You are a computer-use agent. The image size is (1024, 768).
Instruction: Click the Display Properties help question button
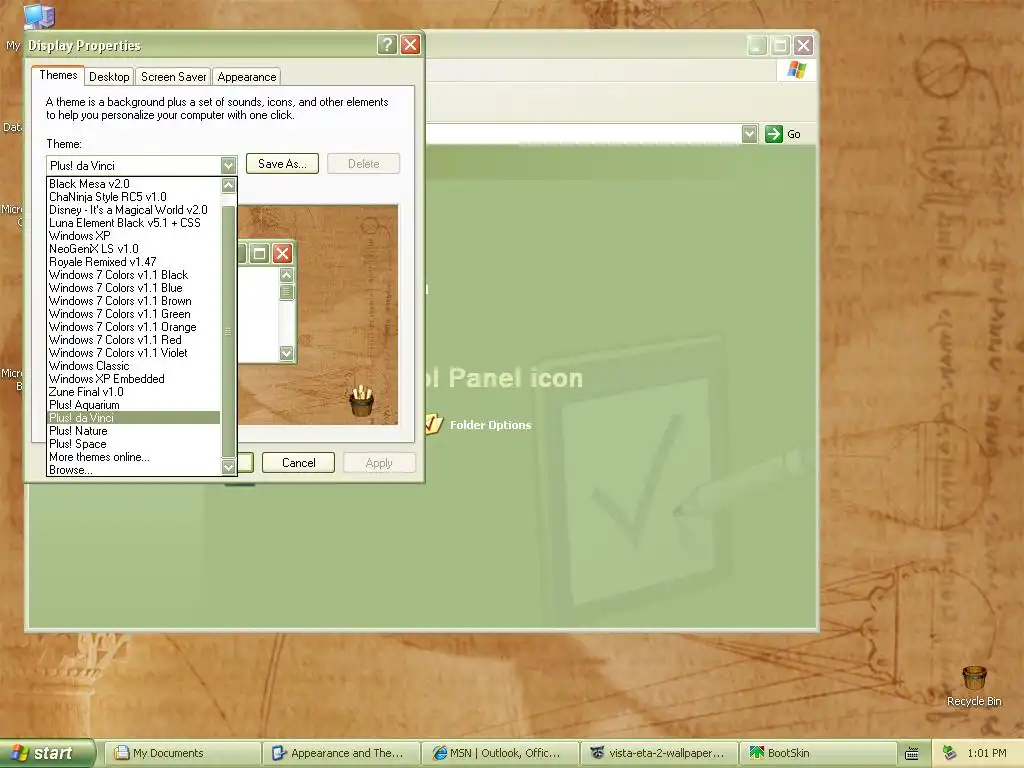387,45
